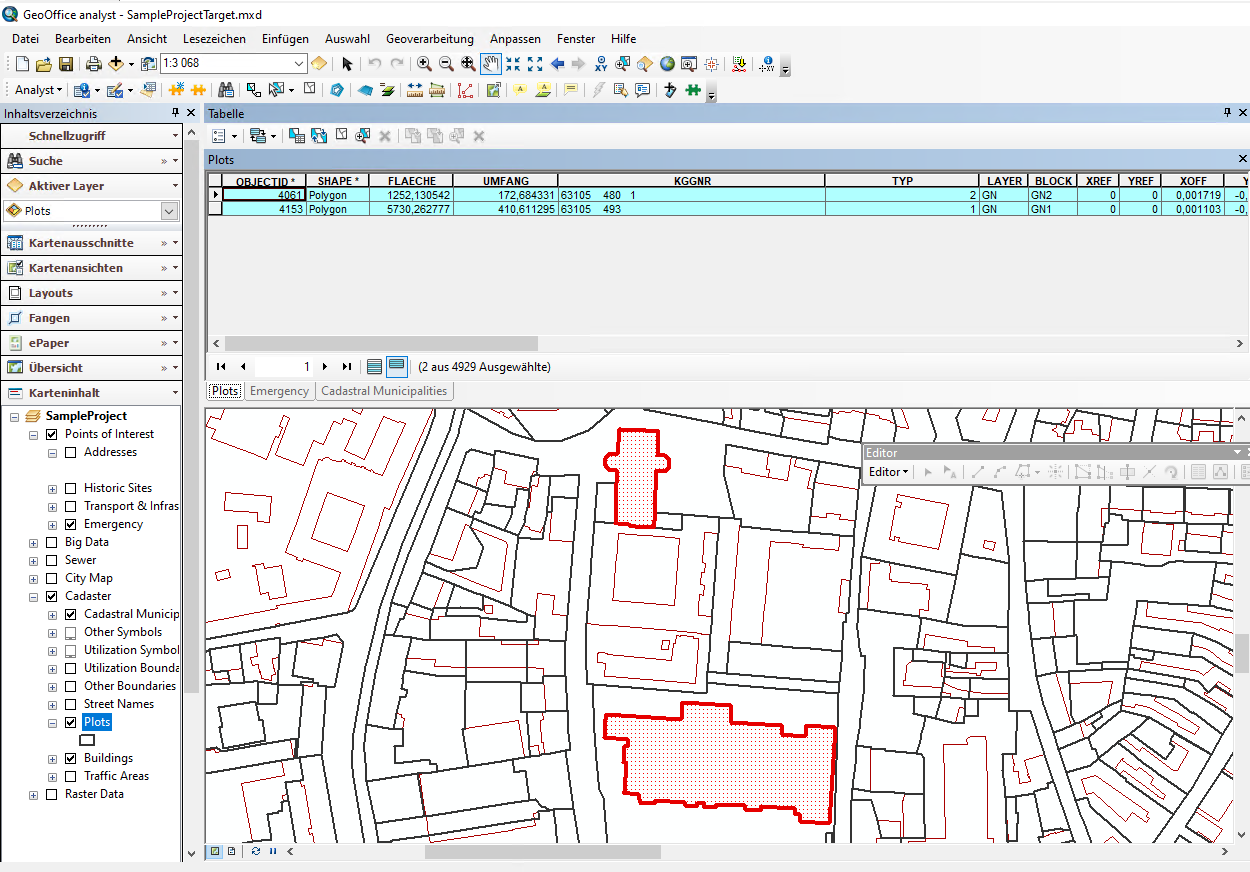
Task: Click the Zoom In magnifier tool
Action: tap(424, 64)
